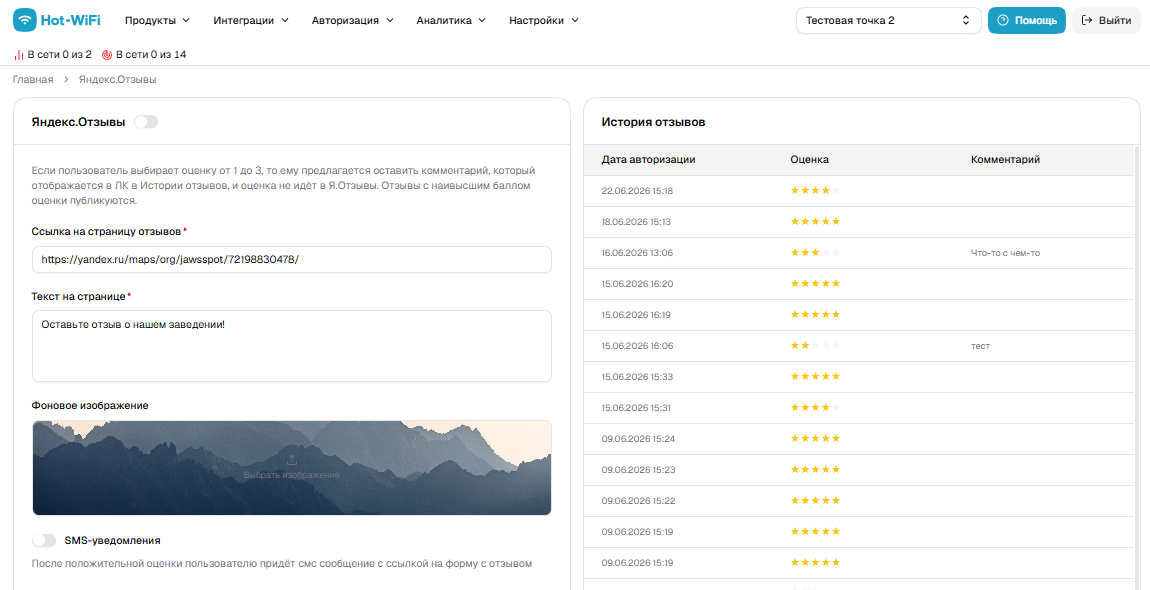
Task: Click the breadcrumb chevron after Главная
Action: tap(66, 79)
